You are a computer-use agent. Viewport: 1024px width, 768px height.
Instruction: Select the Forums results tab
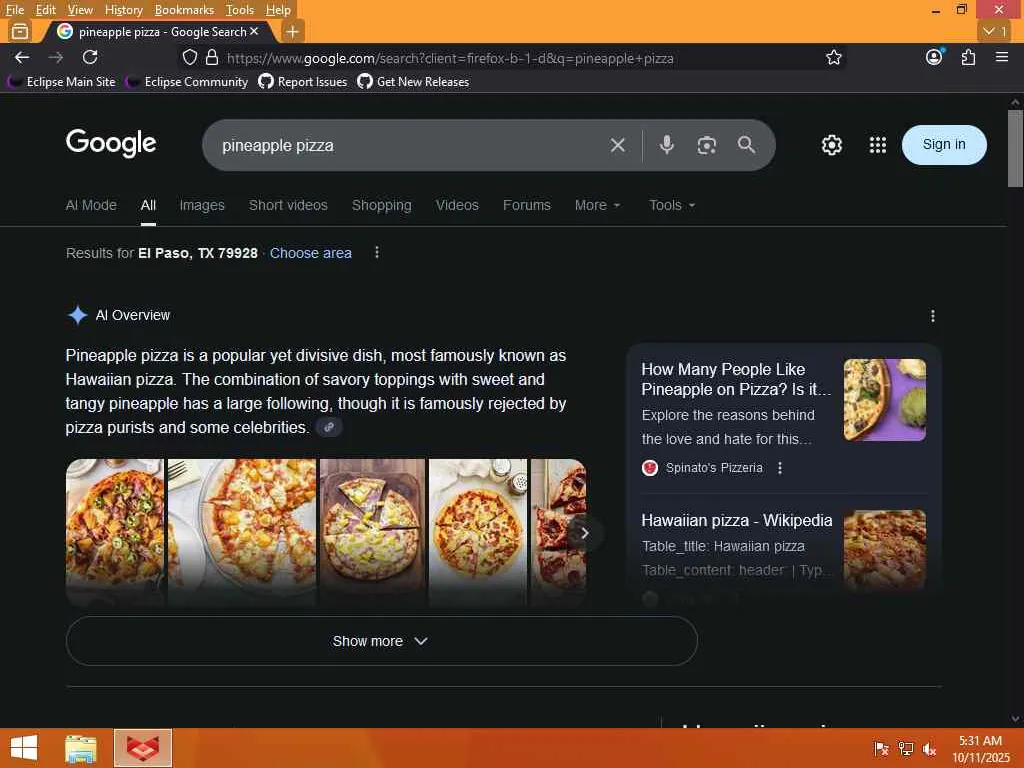(x=526, y=205)
